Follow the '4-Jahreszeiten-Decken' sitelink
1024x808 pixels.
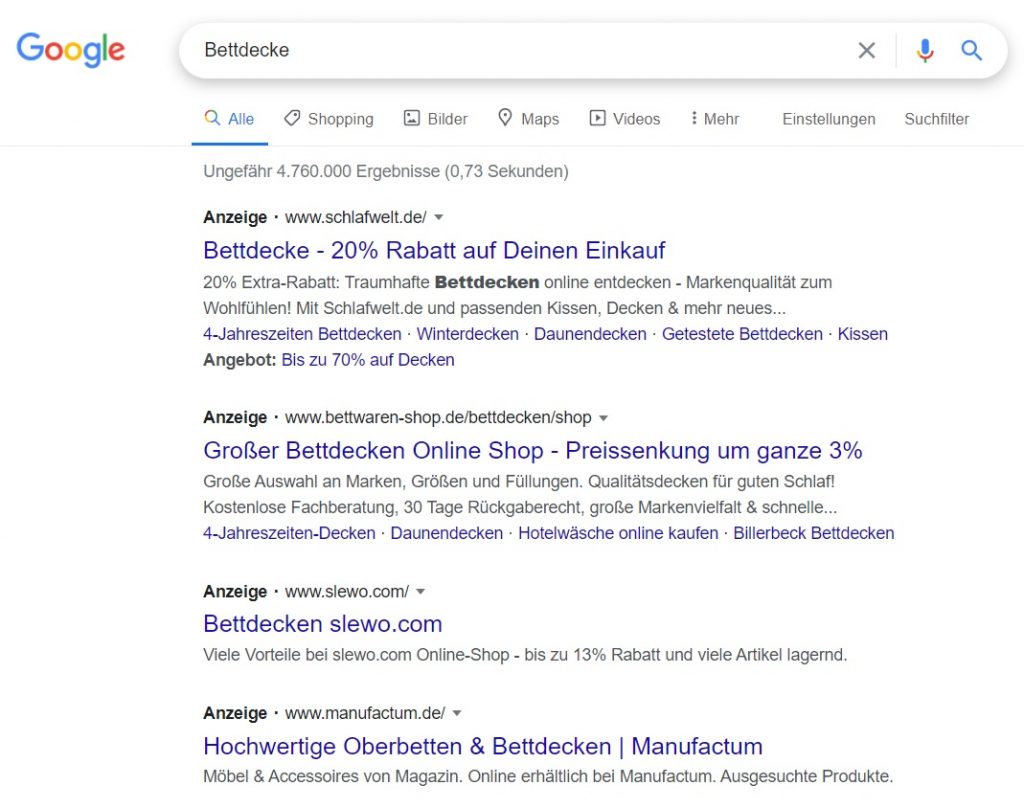pyautogui.click(x=289, y=533)
